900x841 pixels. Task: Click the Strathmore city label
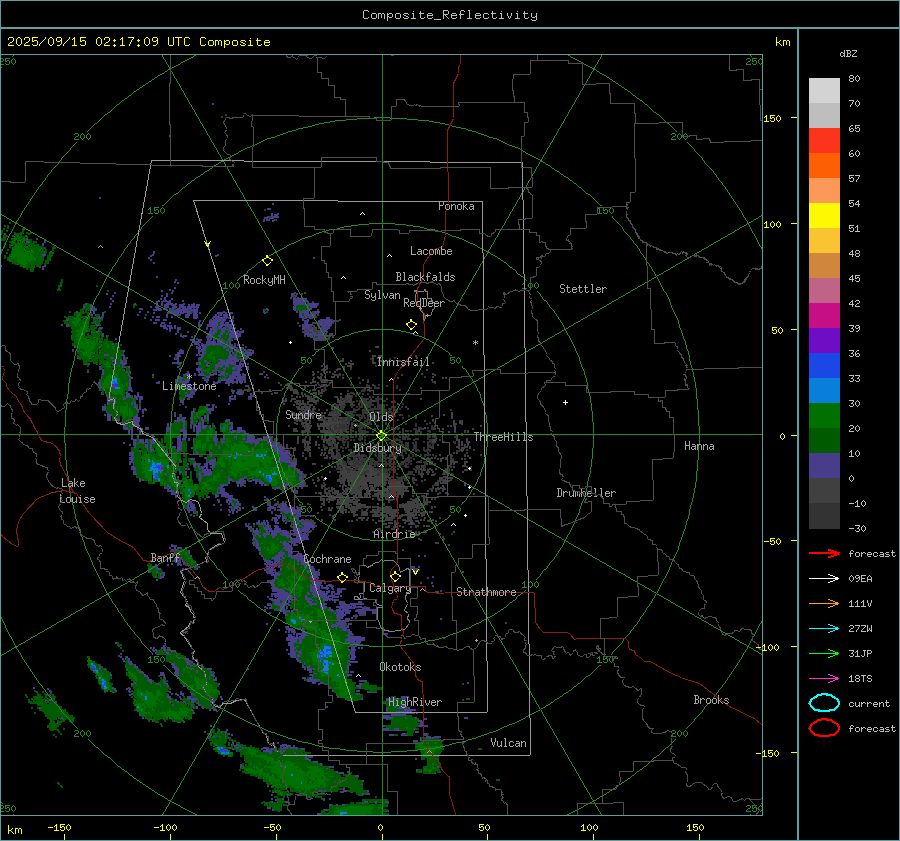[486, 592]
